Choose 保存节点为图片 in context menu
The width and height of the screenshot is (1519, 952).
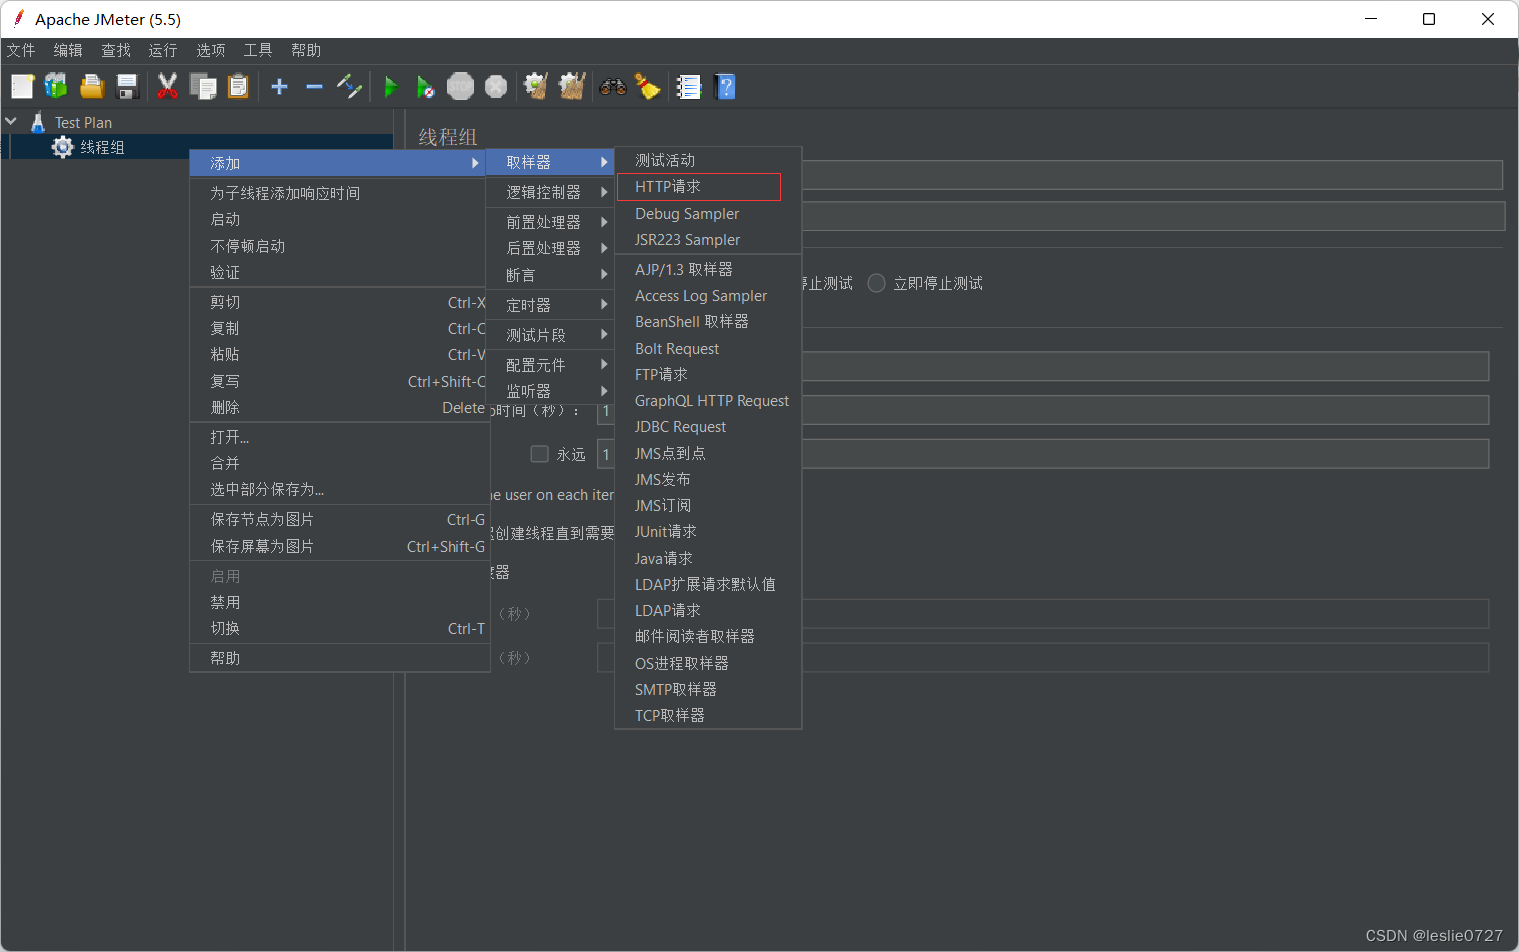click(x=339, y=520)
